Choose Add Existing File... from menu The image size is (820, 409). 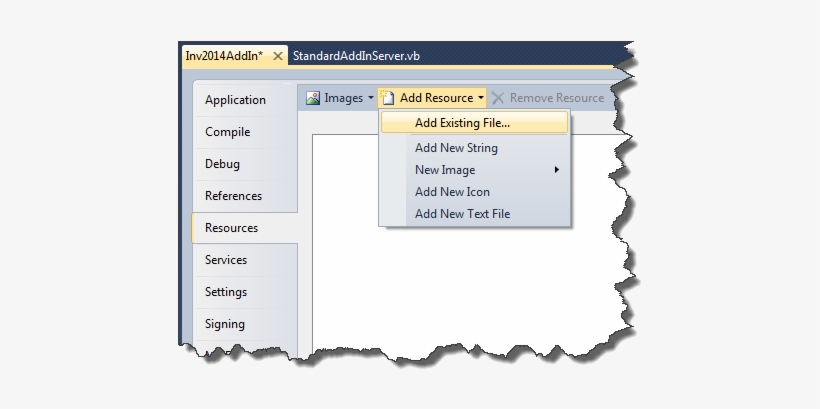point(462,123)
